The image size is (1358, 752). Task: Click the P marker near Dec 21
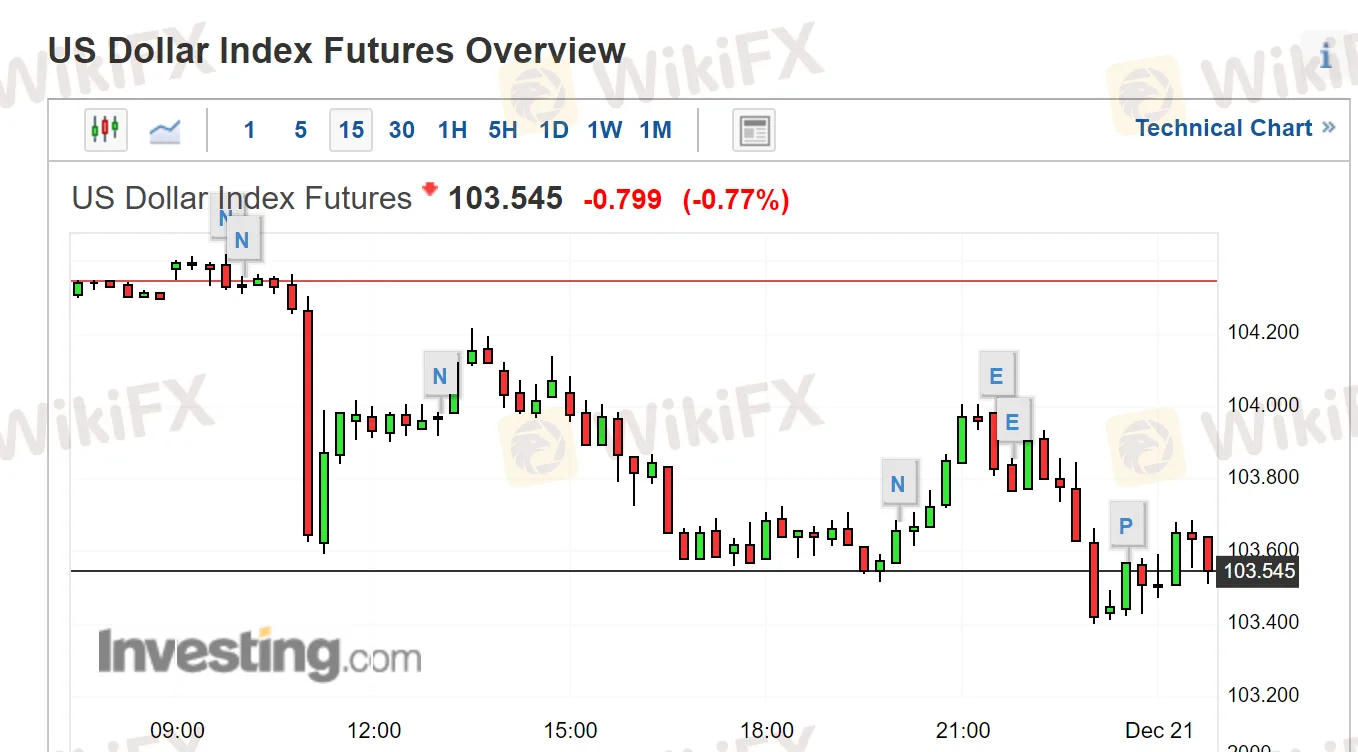(1126, 525)
